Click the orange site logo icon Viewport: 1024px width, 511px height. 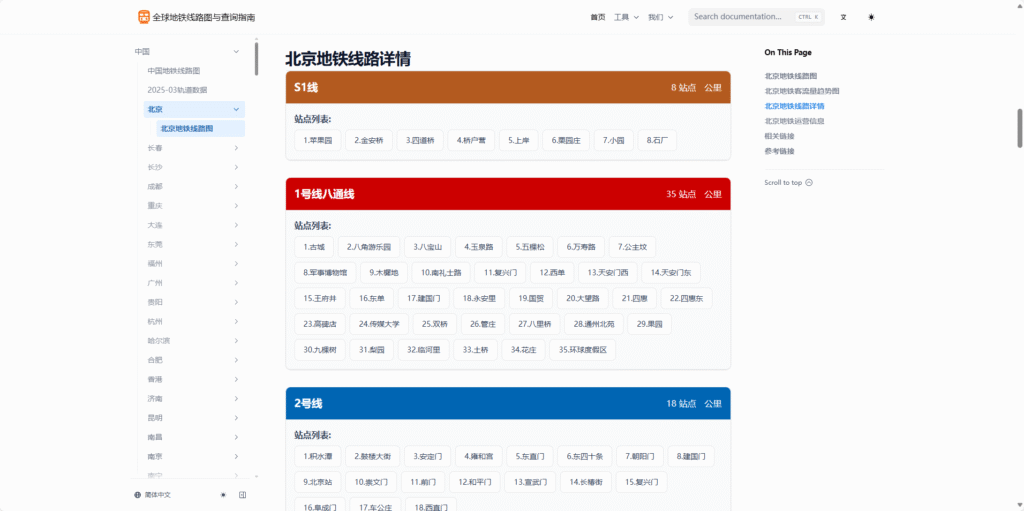[144, 17]
